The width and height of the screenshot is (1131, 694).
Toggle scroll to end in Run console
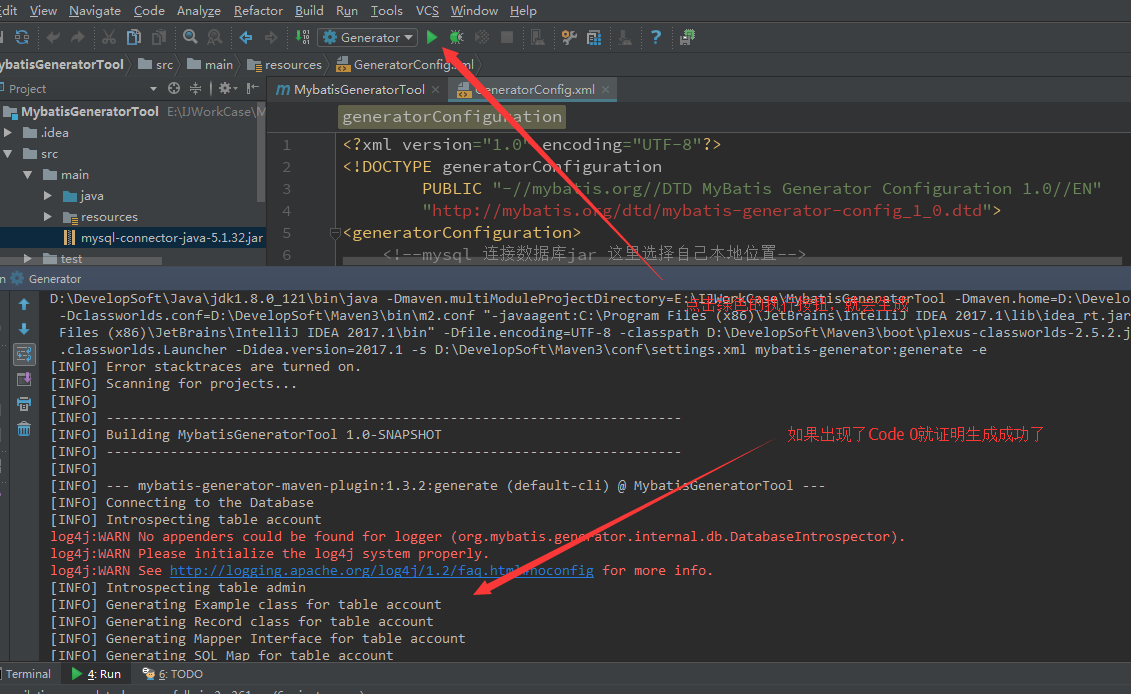tap(24, 379)
